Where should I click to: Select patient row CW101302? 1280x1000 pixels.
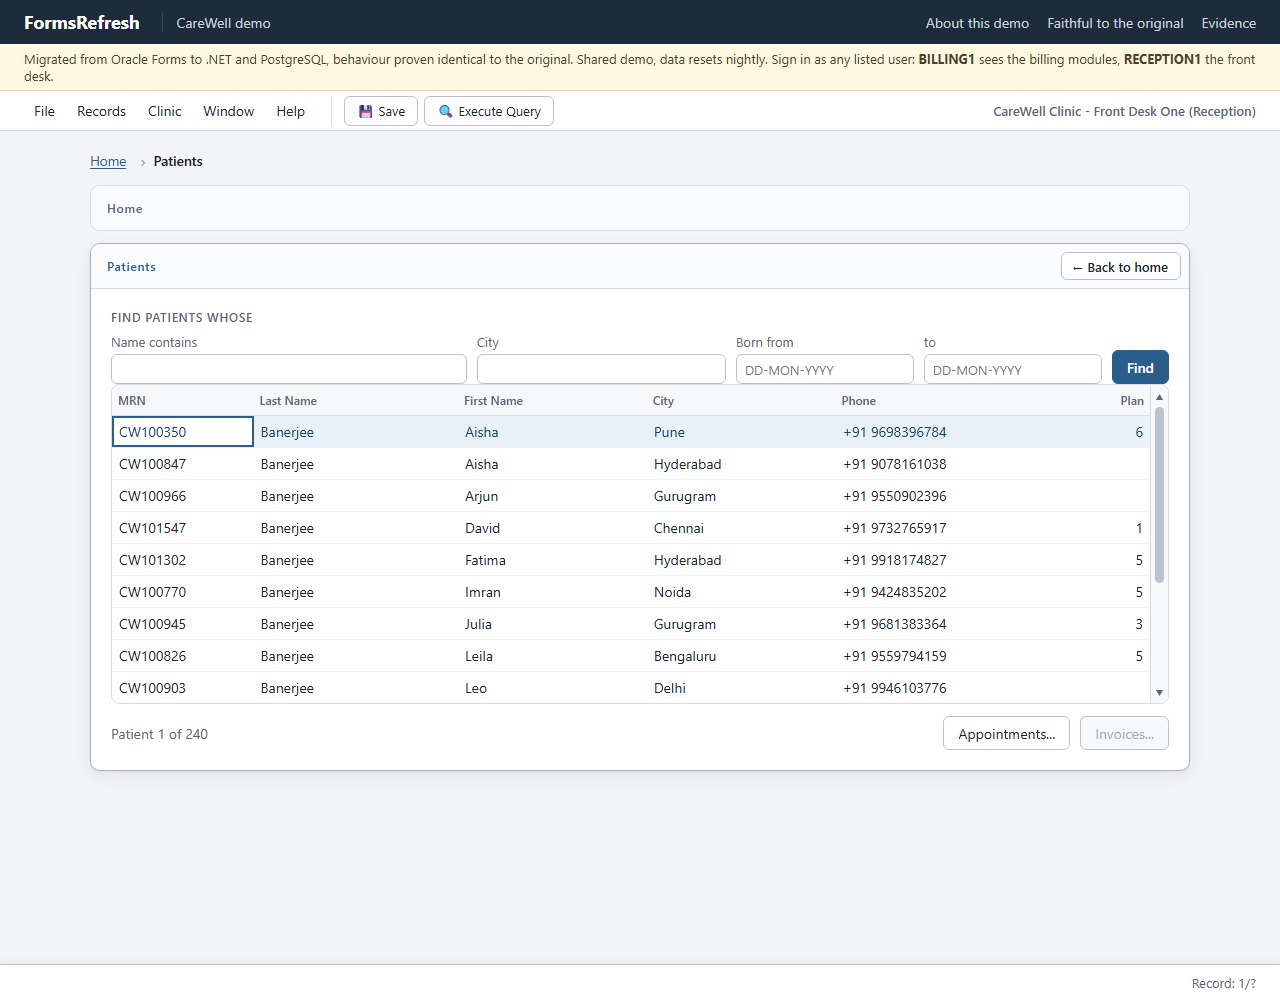click(x=631, y=560)
